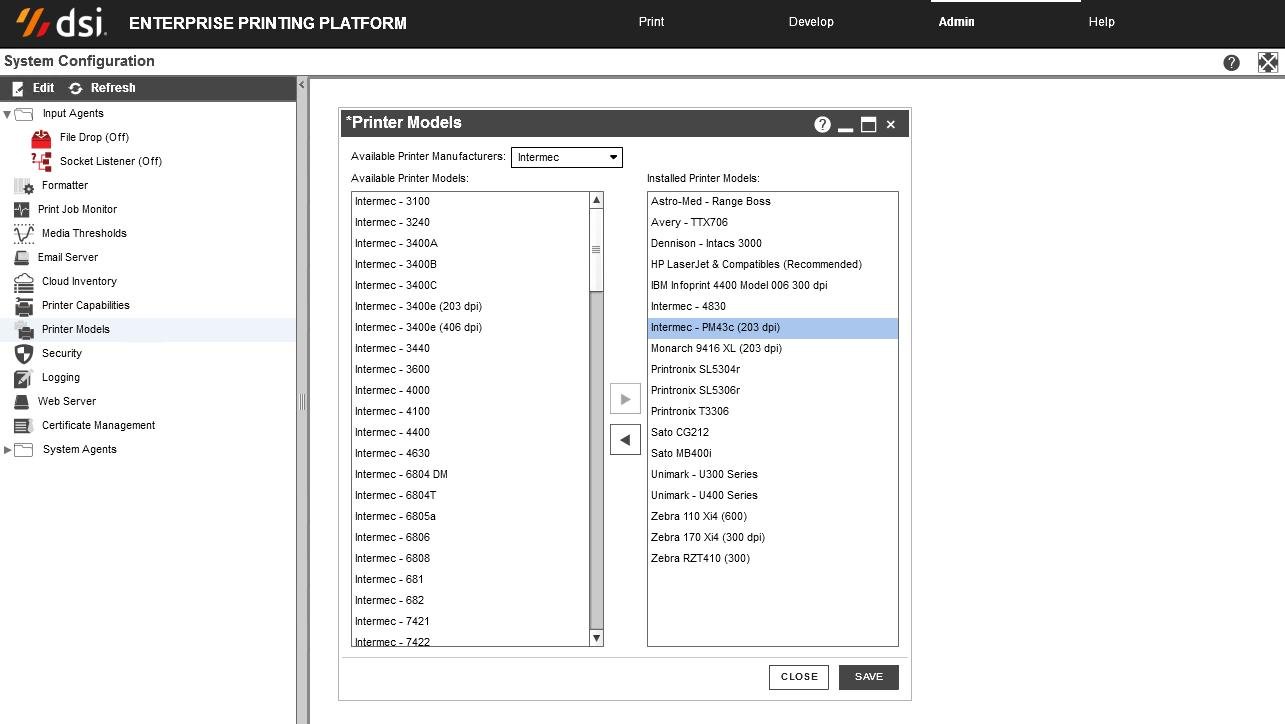Click the DSI logo icon
This screenshot has height=724, width=1285.
coord(61,21)
